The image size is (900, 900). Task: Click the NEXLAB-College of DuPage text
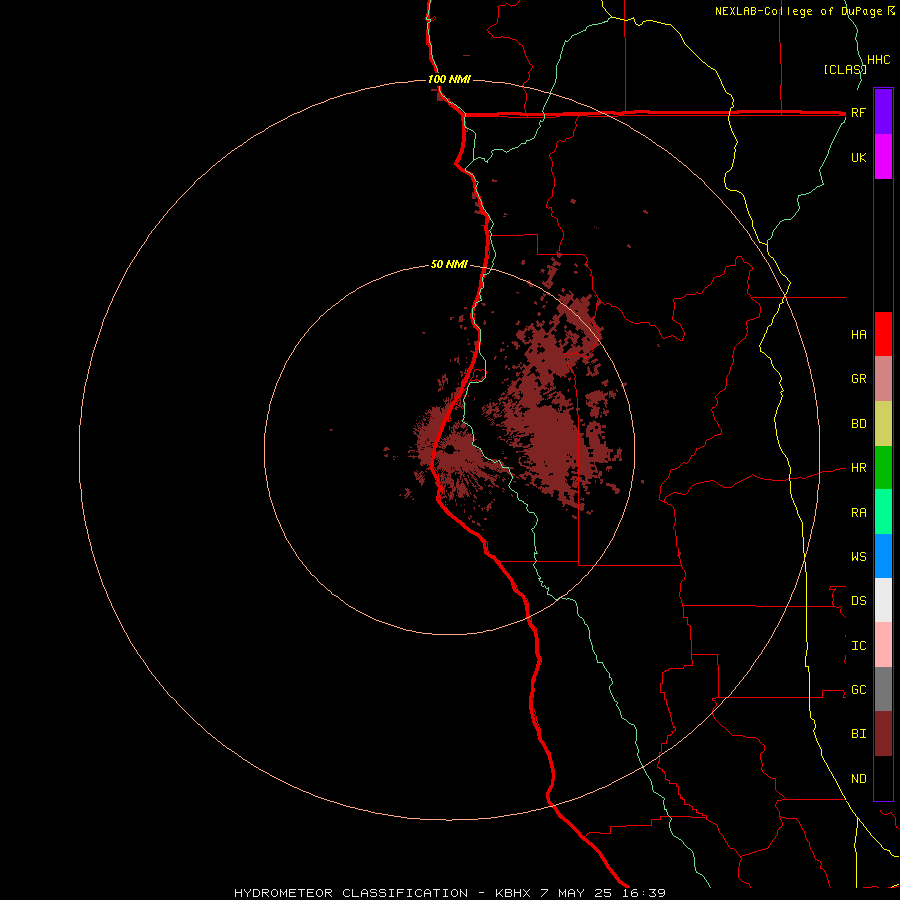point(800,11)
